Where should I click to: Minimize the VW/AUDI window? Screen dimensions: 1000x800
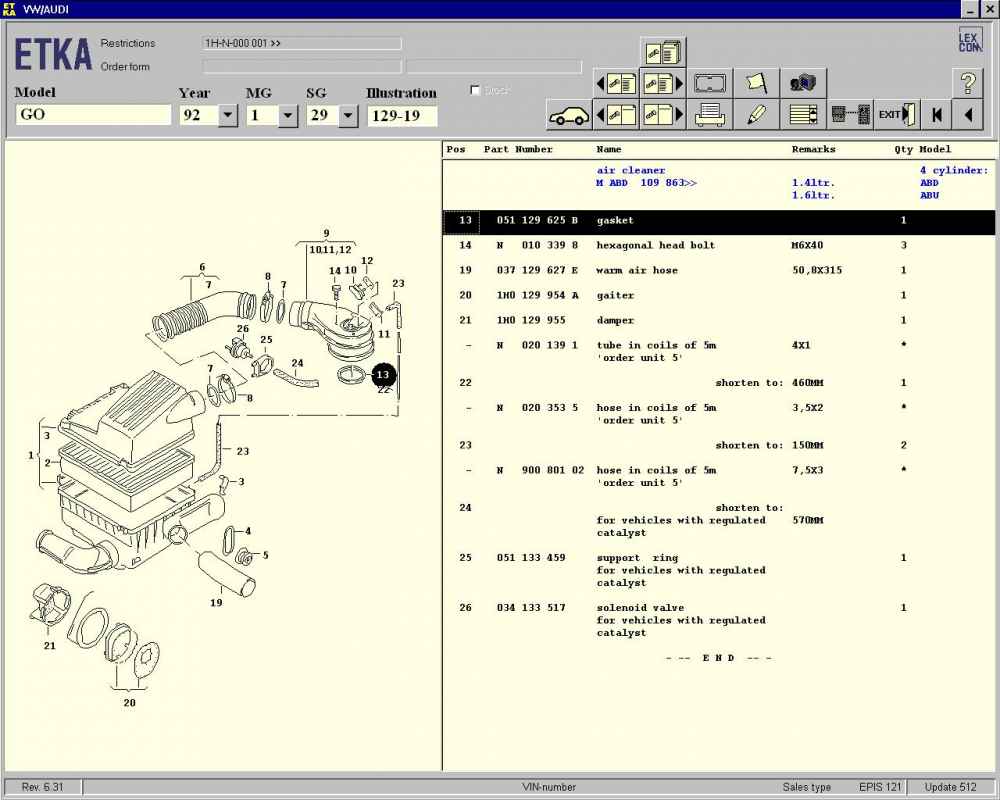(x=969, y=9)
